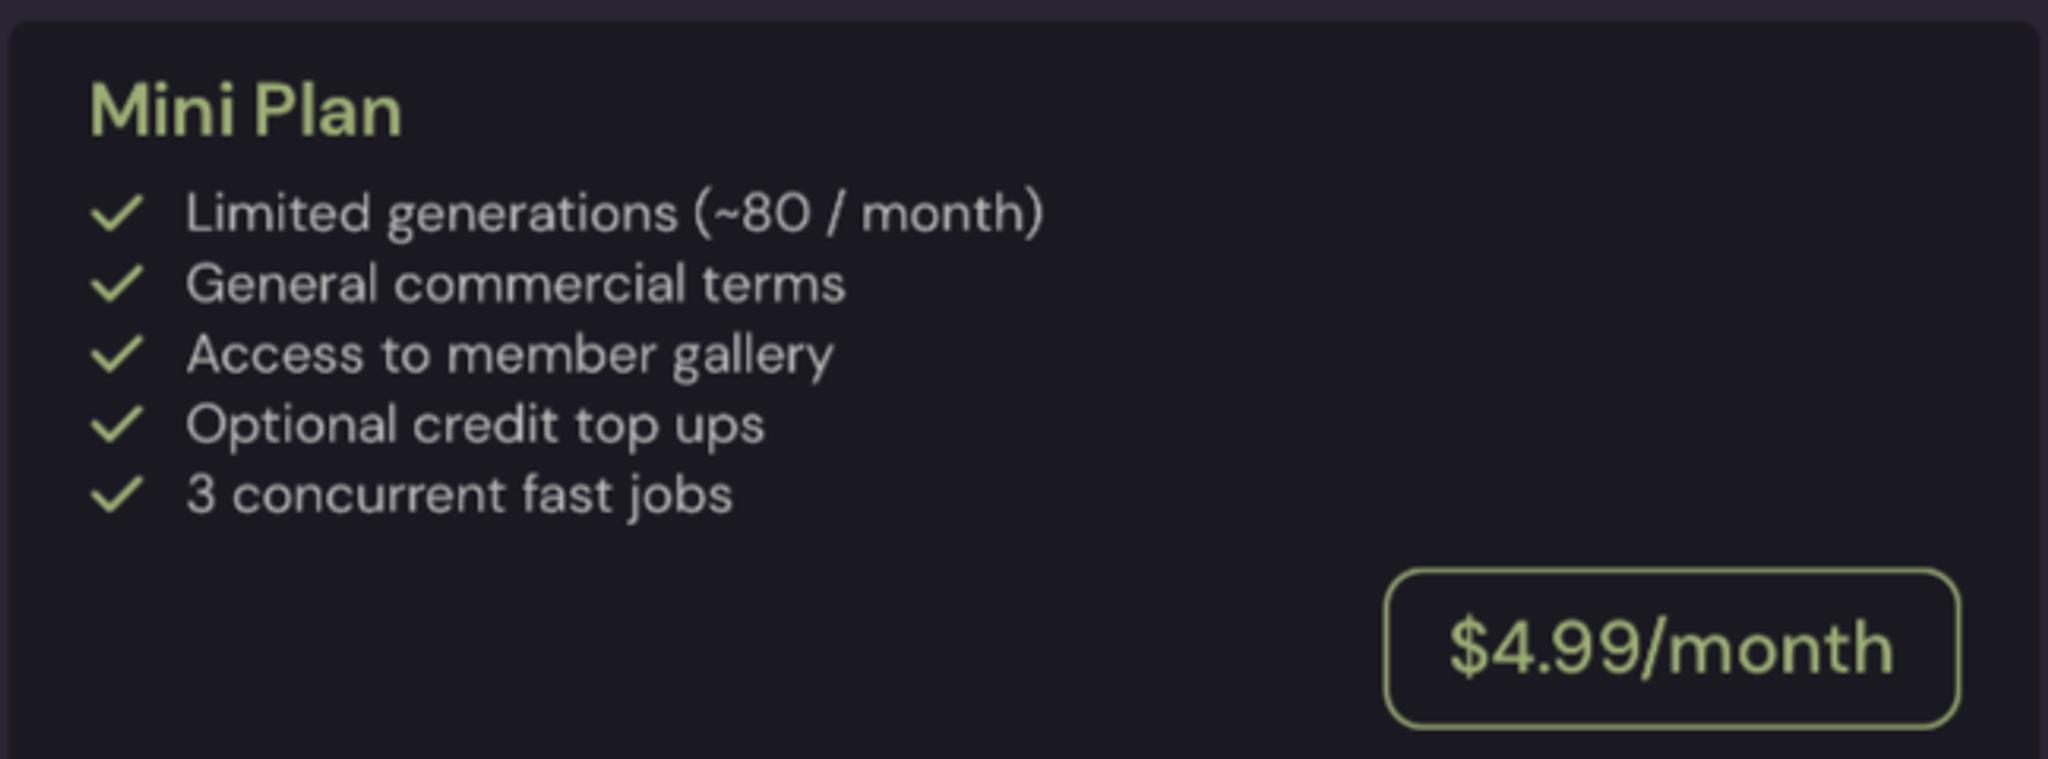Click the 3 concurrent fast jobs text
Image resolution: width=2048 pixels, height=759 pixels.
(x=460, y=496)
